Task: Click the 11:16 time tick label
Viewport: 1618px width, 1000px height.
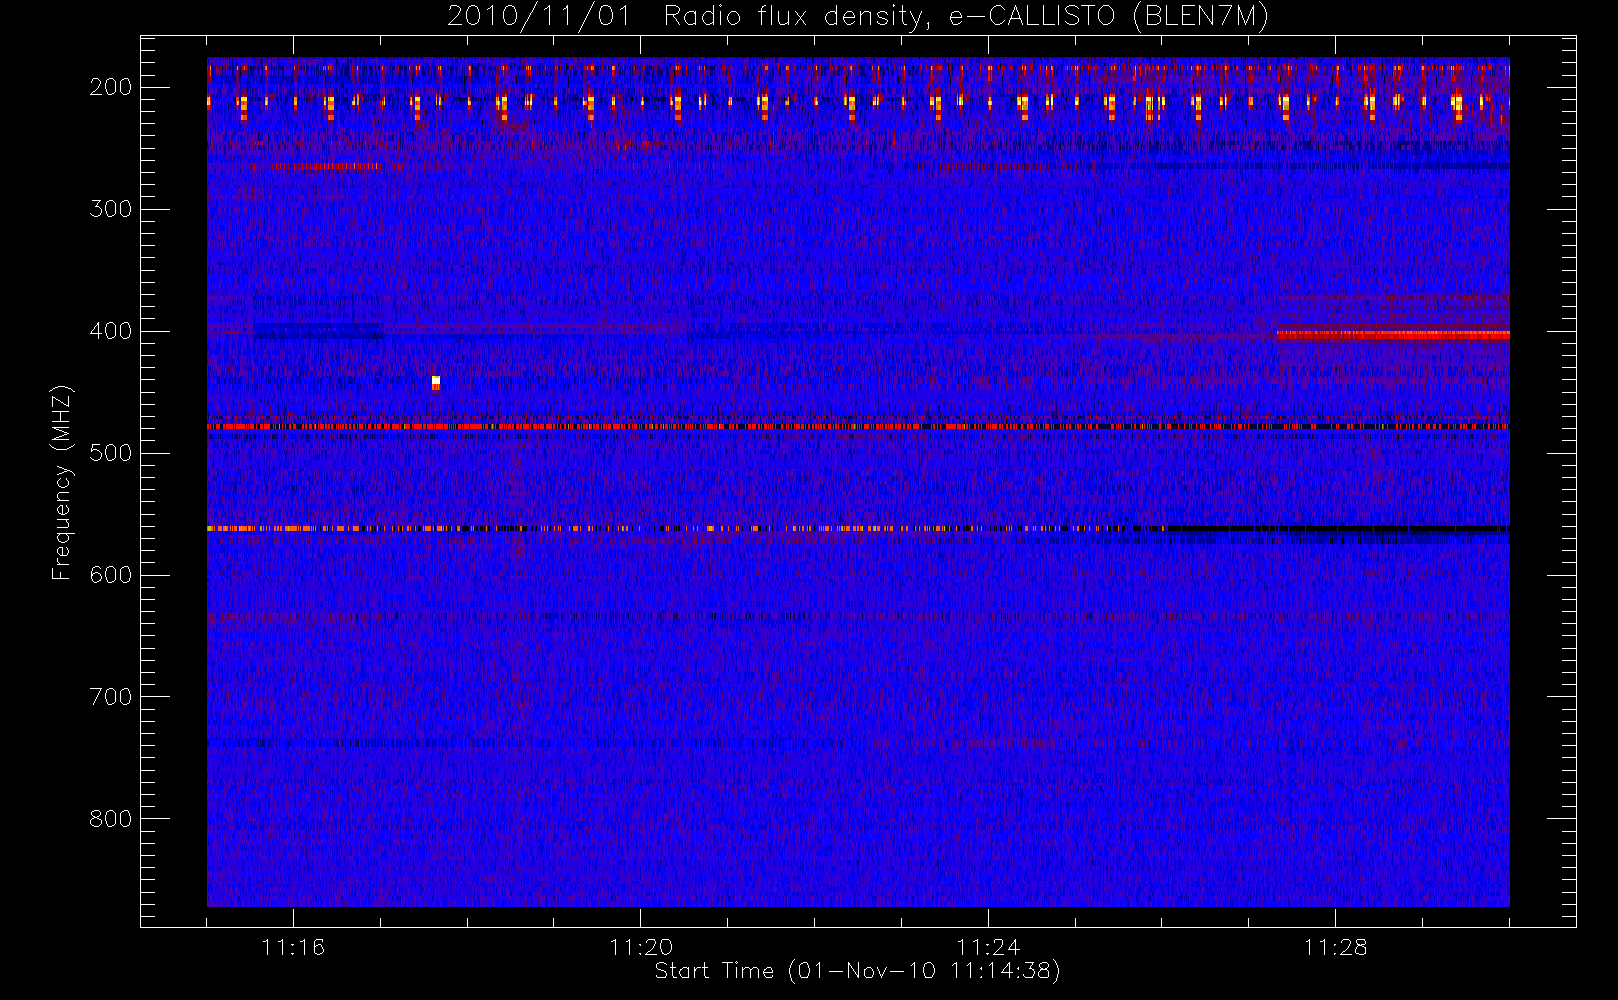Action: (293, 947)
